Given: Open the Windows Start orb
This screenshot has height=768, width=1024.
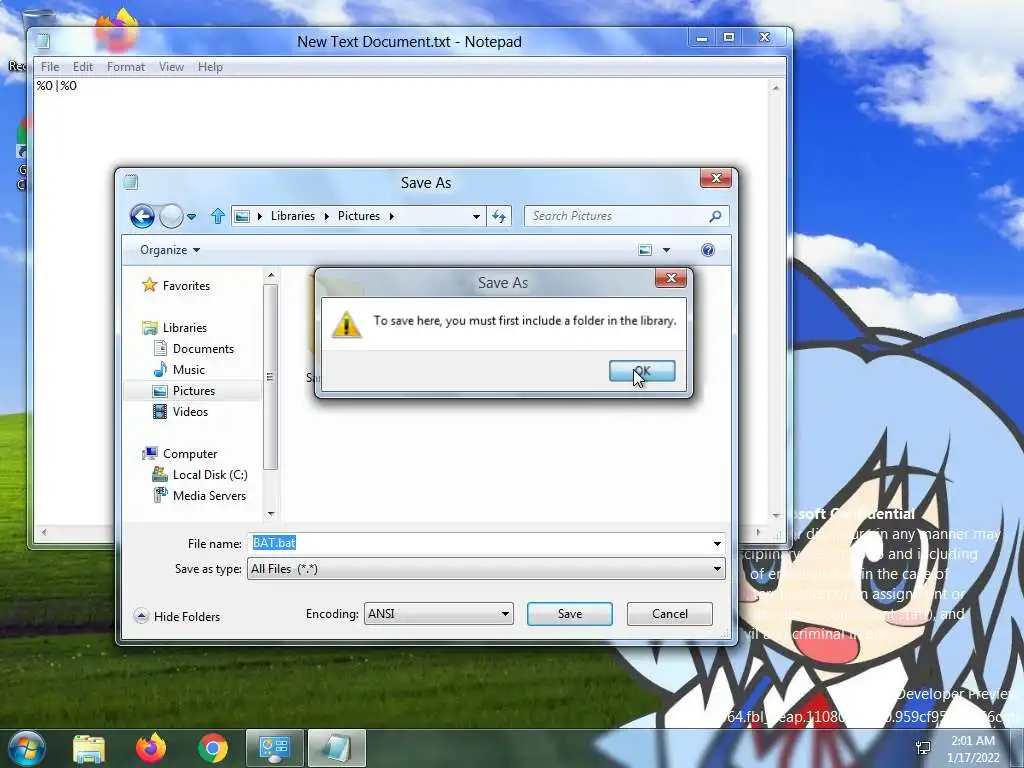Looking at the screenshot, I should [25, 748].
